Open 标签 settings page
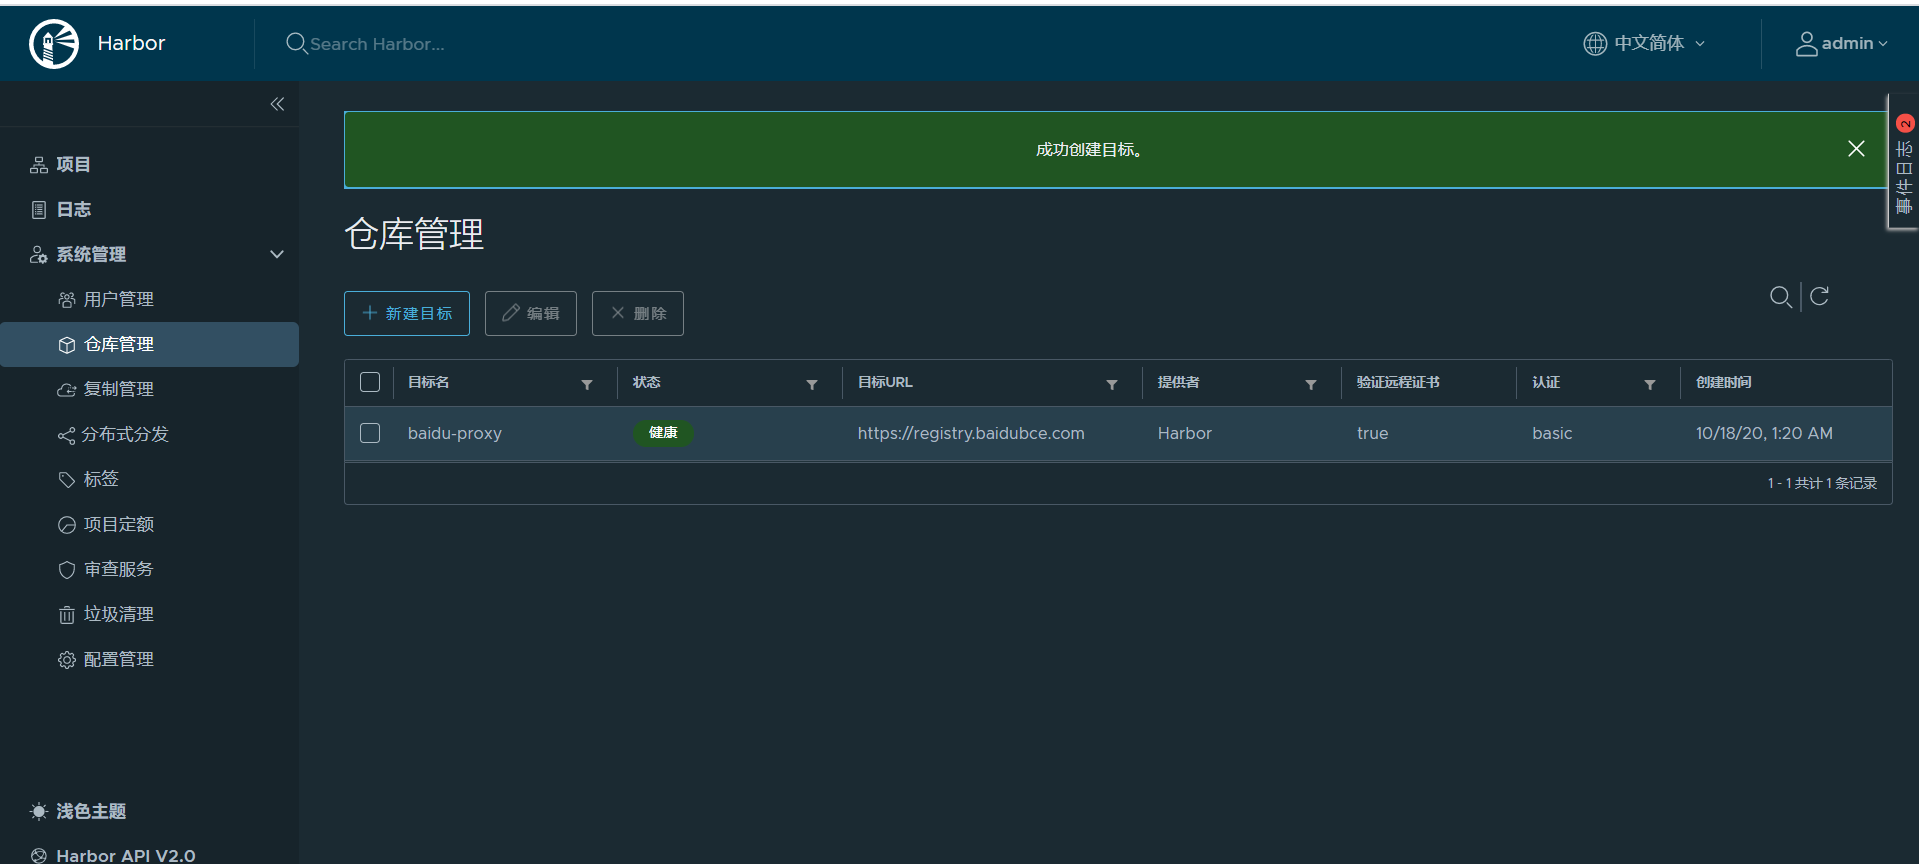The height and width of the screenshot is (864, 1919). tap(101, 479)
